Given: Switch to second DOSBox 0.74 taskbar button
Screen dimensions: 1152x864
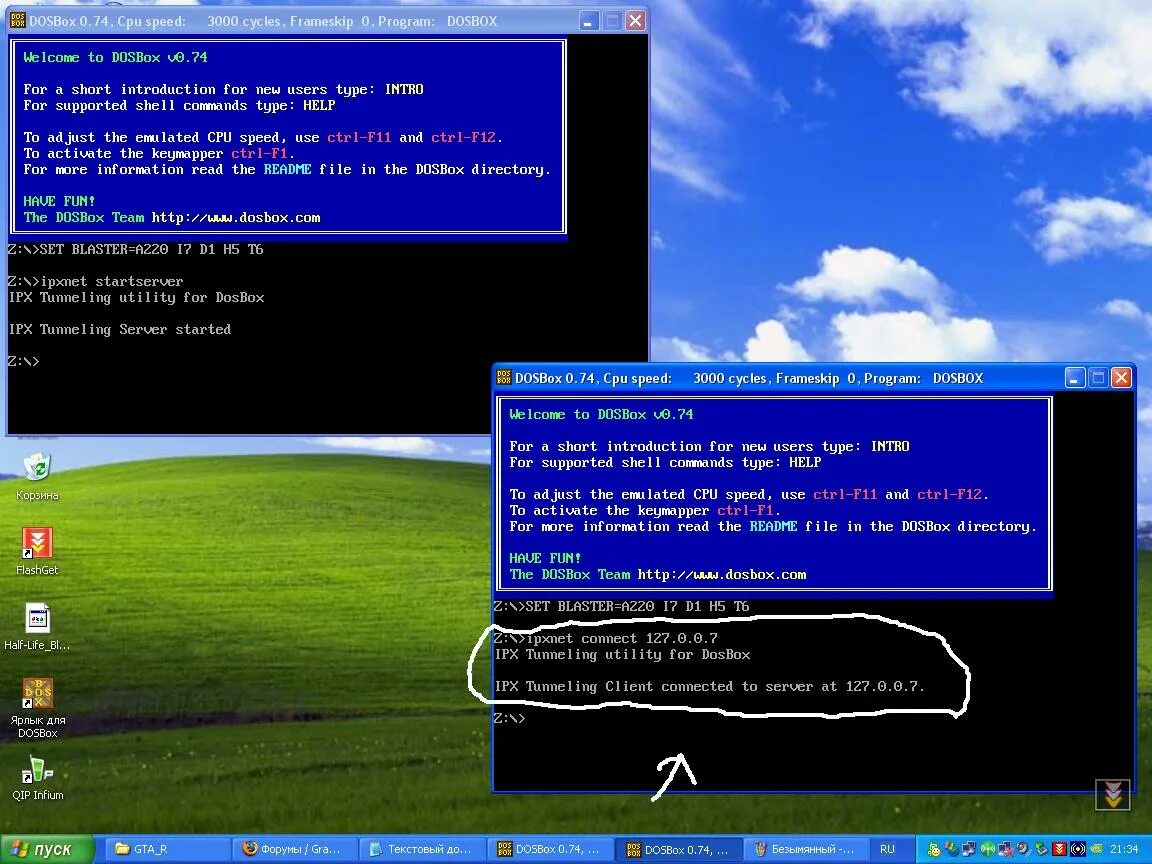Looking at the screenshot, I should tap(677, 849).
